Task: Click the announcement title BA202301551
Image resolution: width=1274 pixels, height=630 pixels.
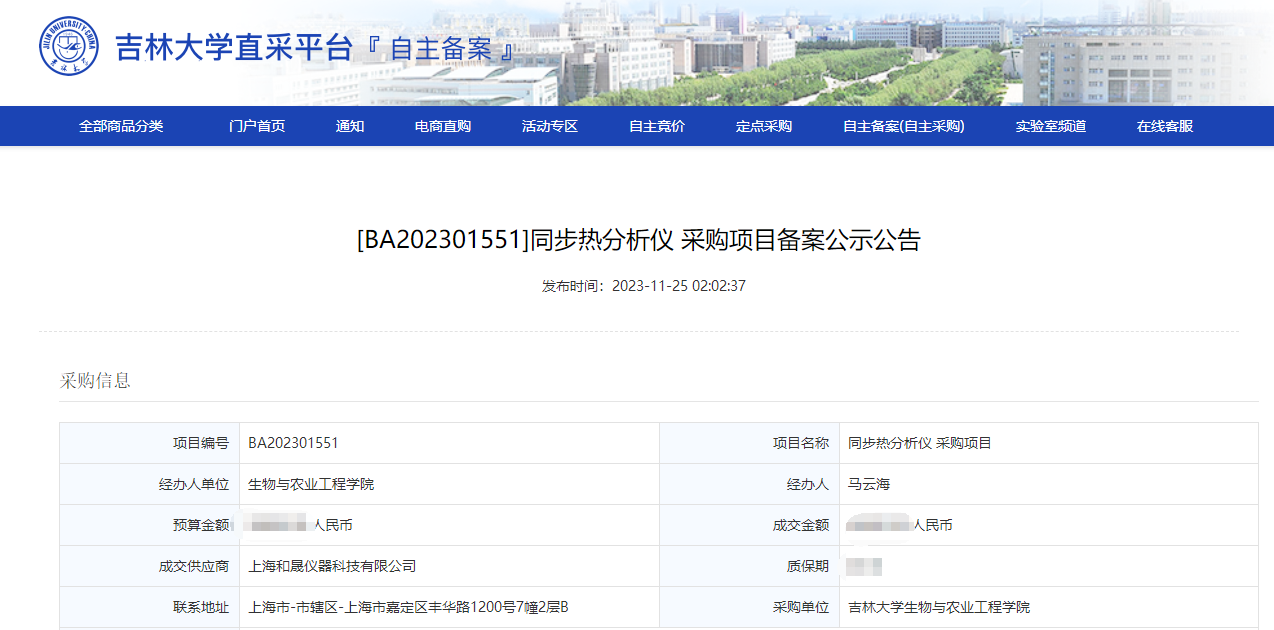Action: click(x=638, y=240)
